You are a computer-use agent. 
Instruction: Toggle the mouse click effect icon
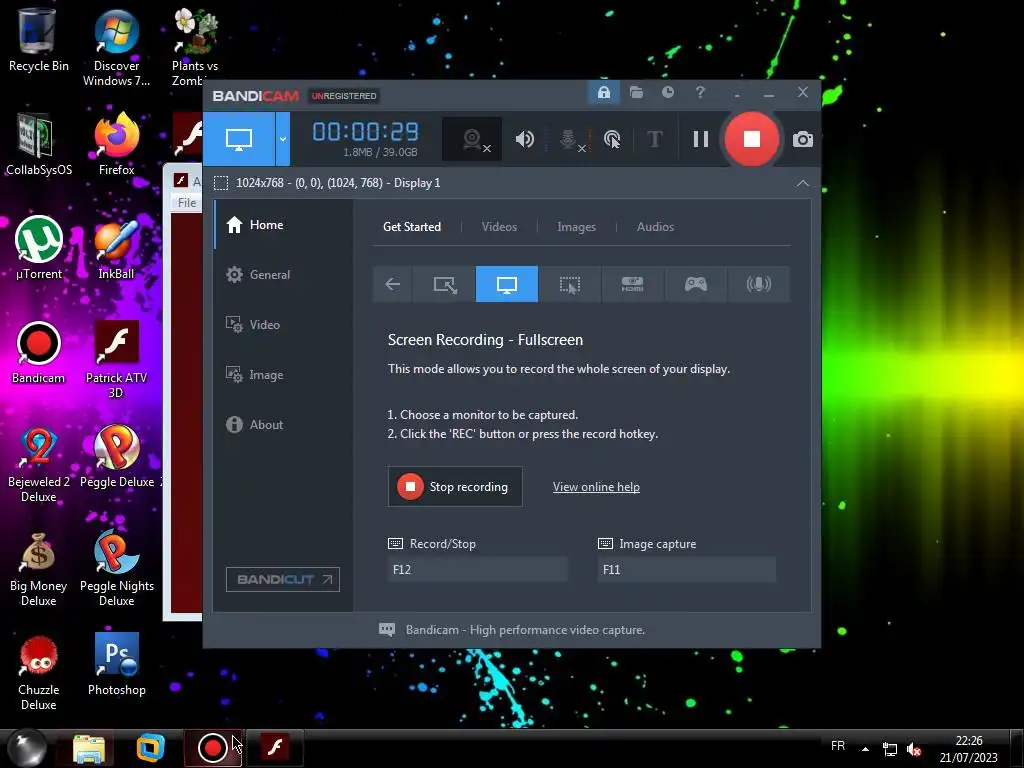(x=612, y=139)
